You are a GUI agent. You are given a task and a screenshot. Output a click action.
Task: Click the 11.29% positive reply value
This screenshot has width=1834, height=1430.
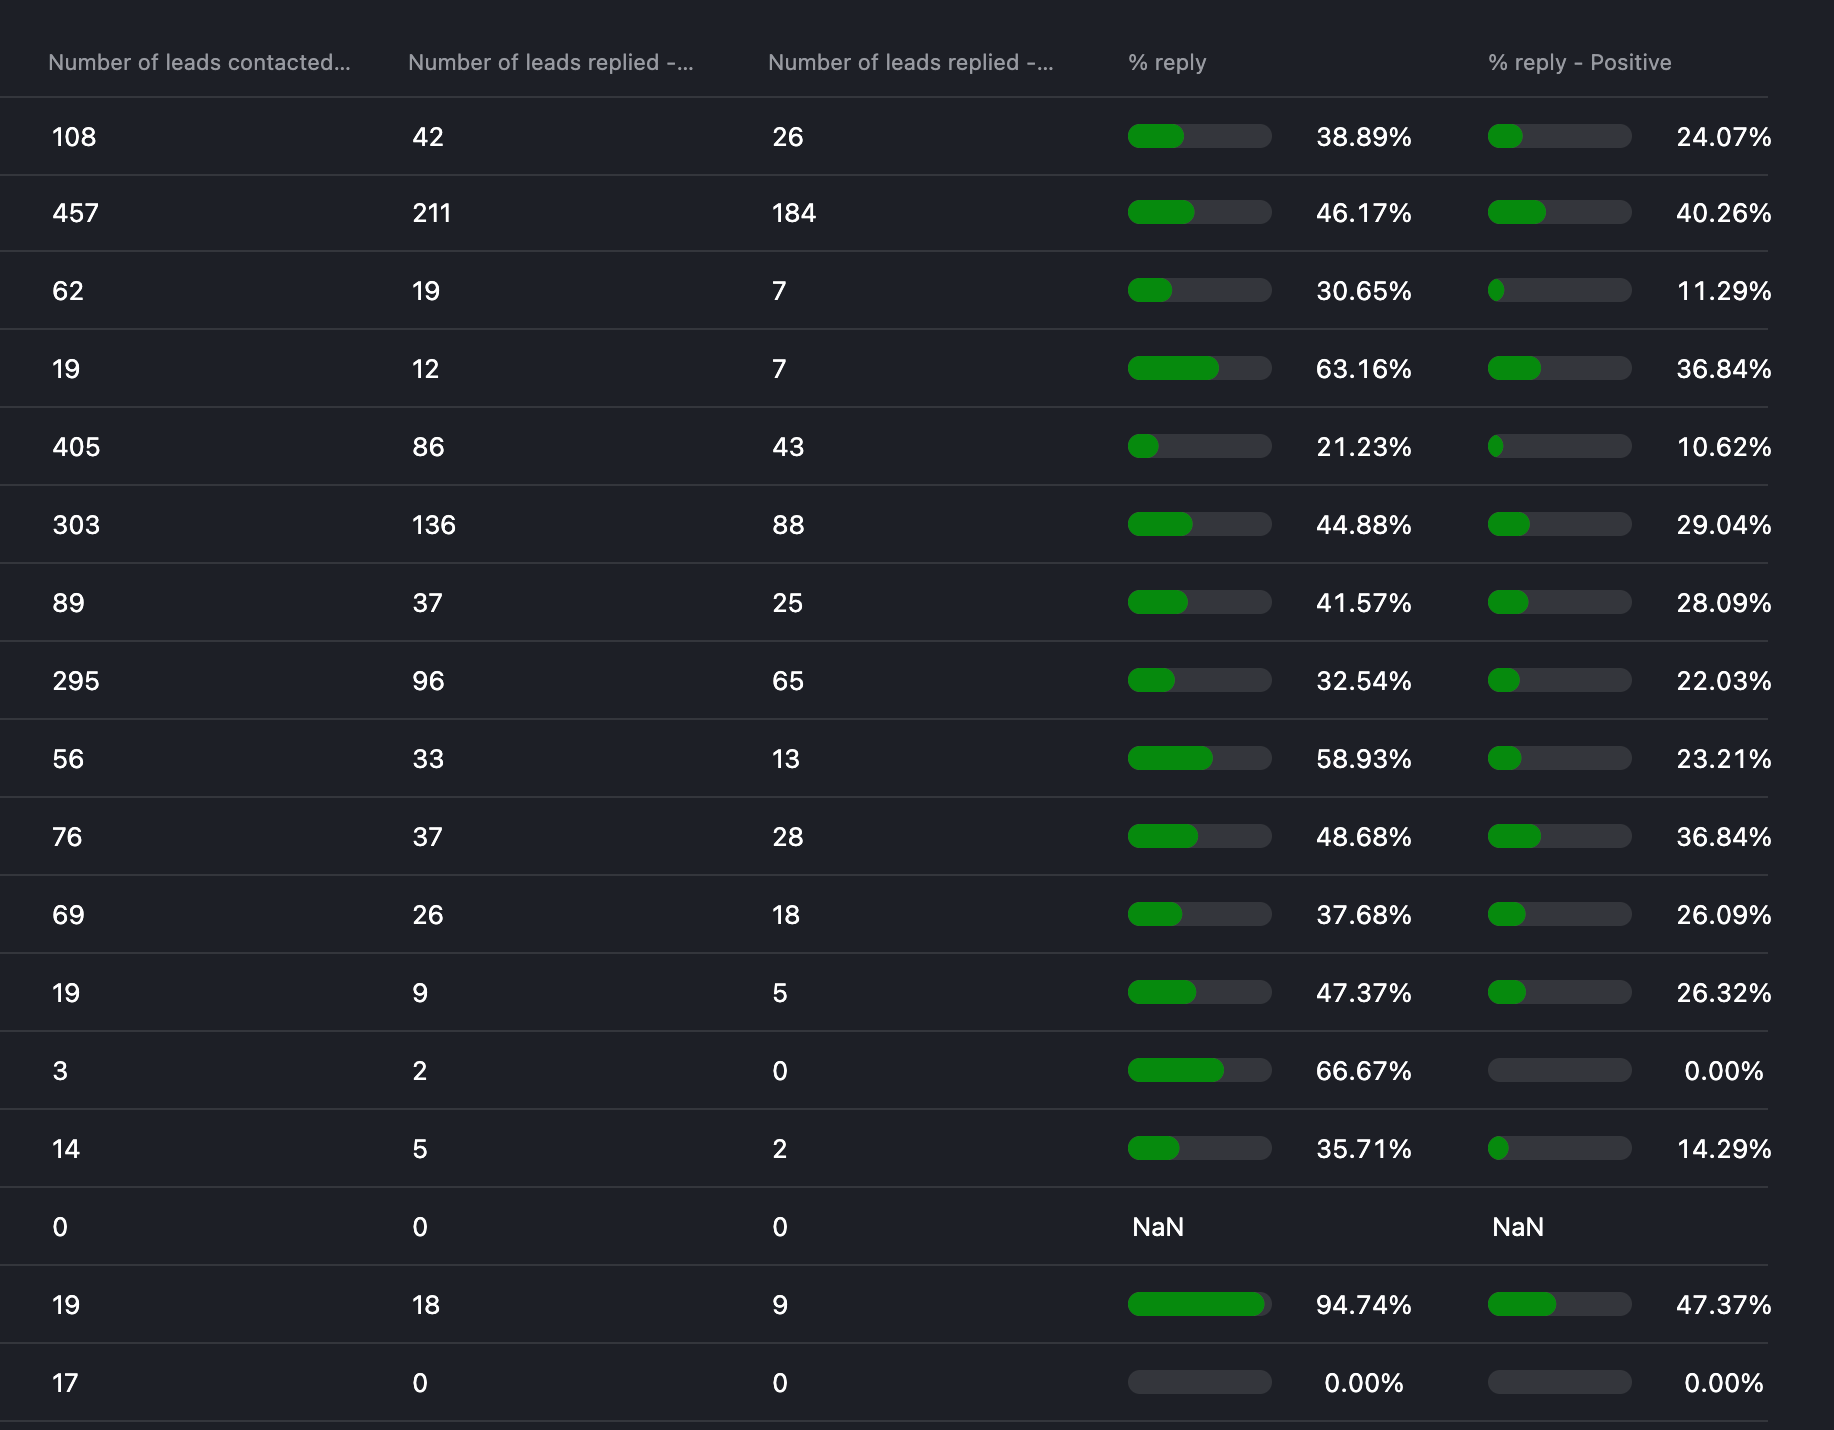tap(1723, 291)
